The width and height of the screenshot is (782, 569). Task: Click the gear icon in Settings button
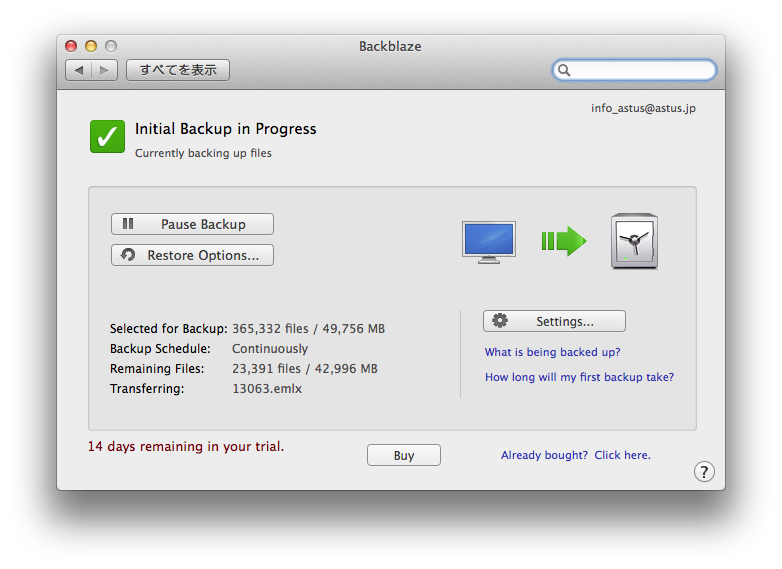(x=500, y=321)
